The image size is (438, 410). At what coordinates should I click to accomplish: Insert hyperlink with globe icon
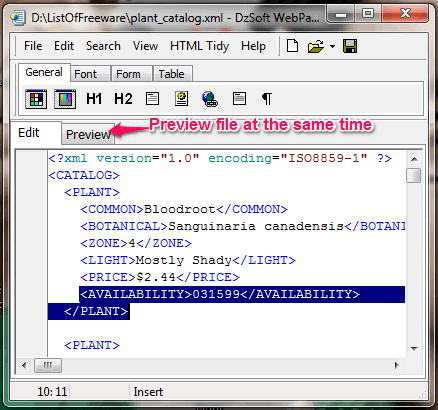(210, 99)
